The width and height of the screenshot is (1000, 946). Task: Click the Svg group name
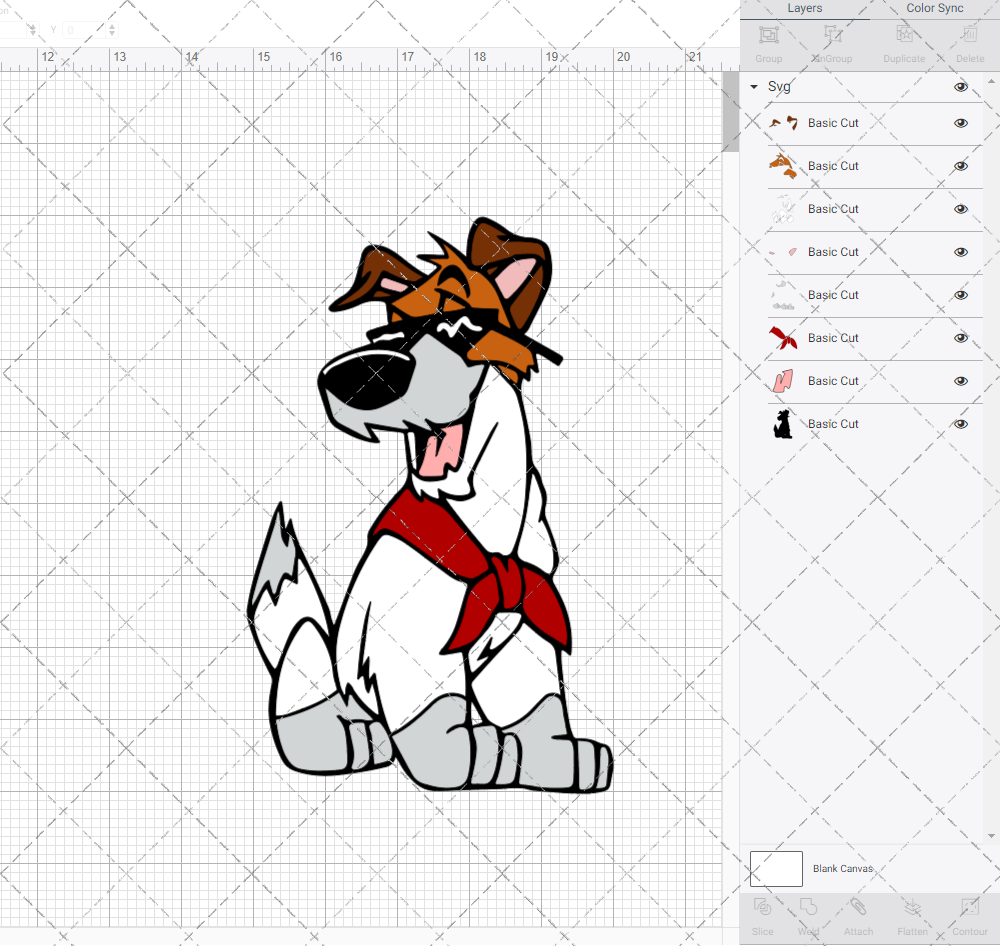[x=779, y=87]
